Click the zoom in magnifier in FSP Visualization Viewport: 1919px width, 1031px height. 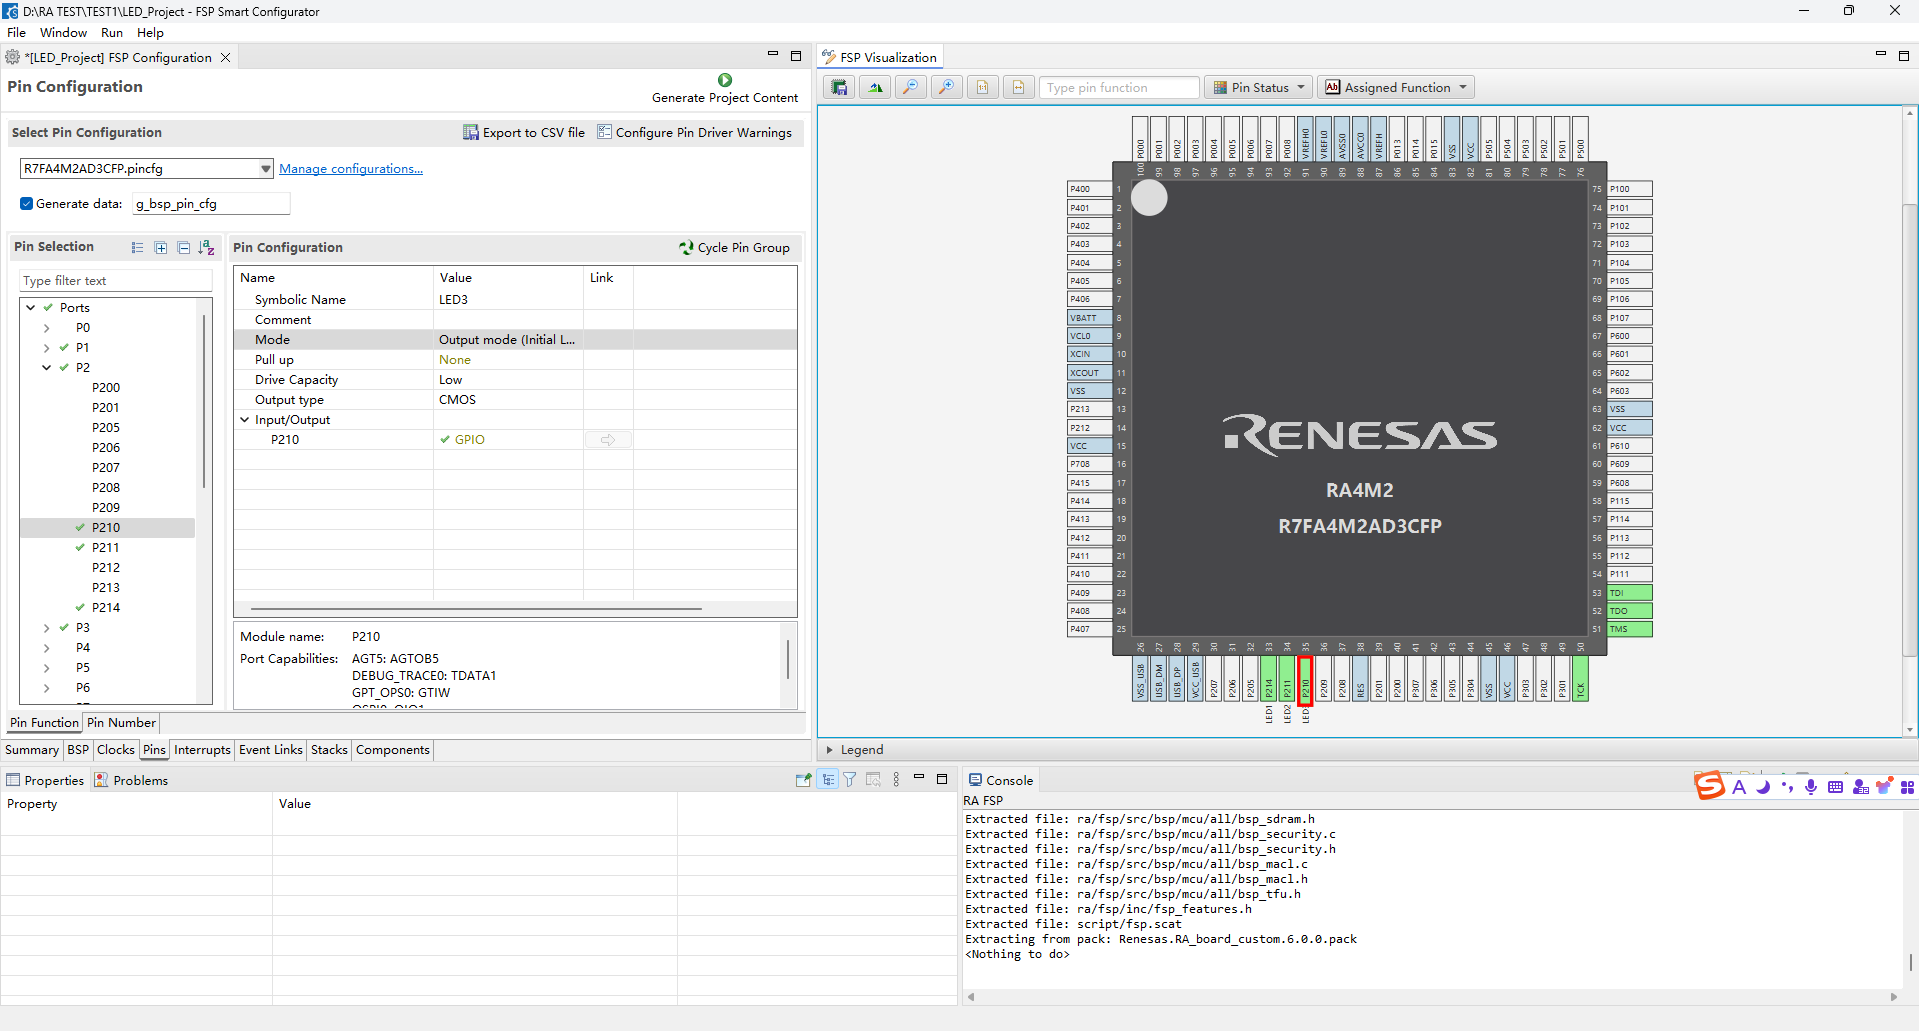point(946,87)
